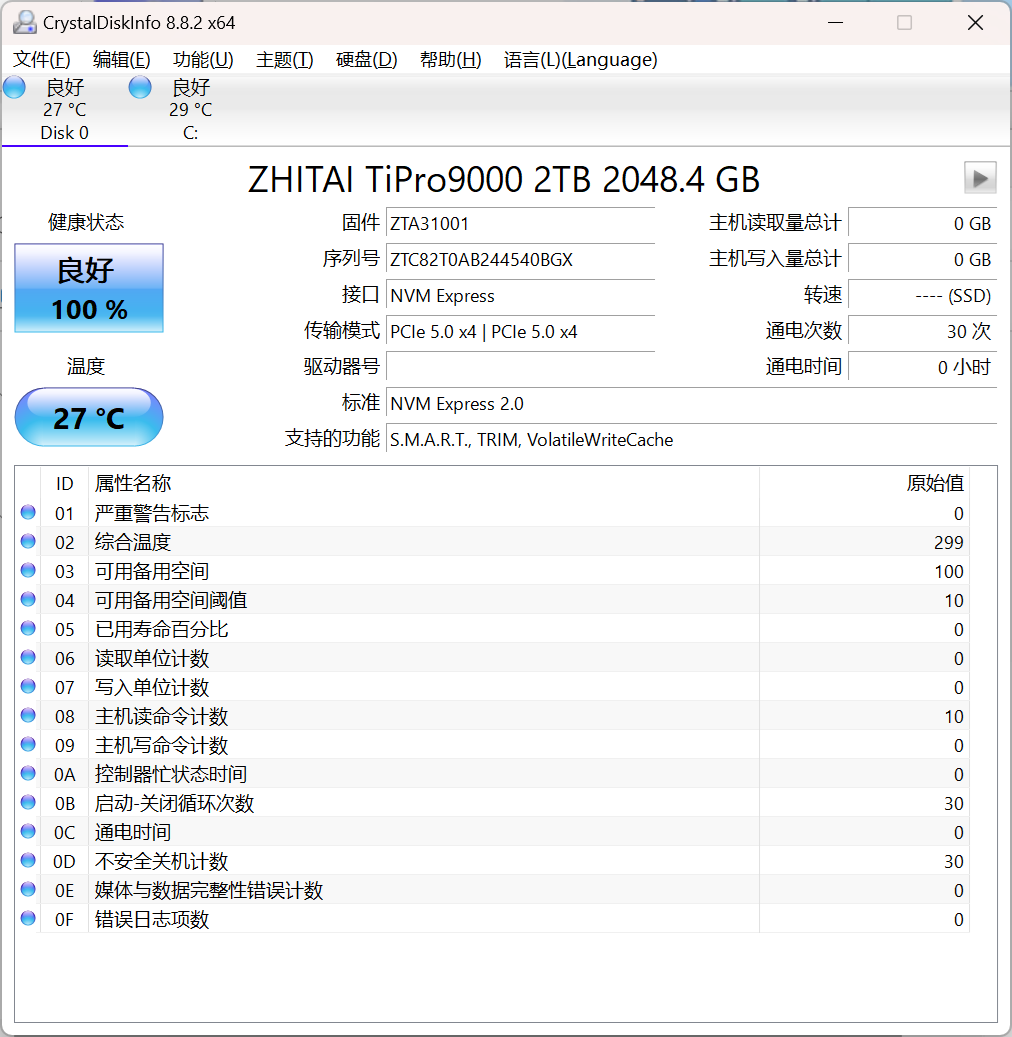Click status dot for 07 写入单位计数
The width and height of the screenshot is (1012, 1037).
[28, 686]
